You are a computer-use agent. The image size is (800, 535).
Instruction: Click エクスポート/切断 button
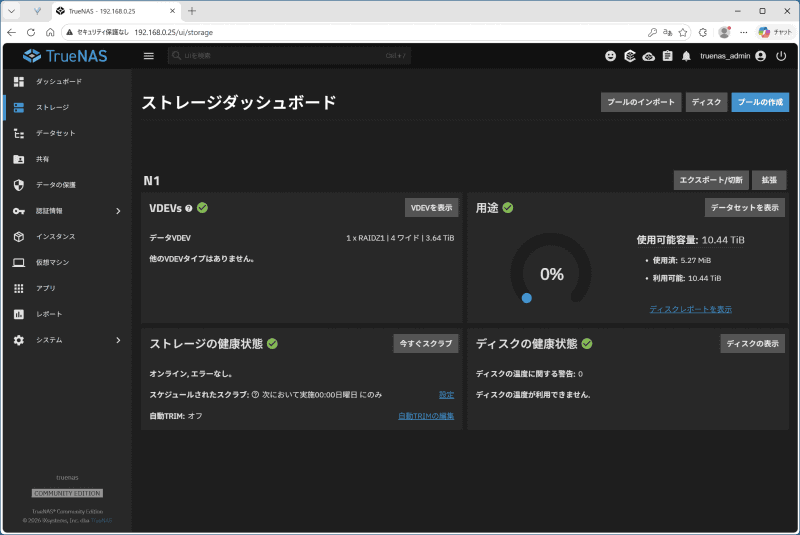tap(711, 180)
